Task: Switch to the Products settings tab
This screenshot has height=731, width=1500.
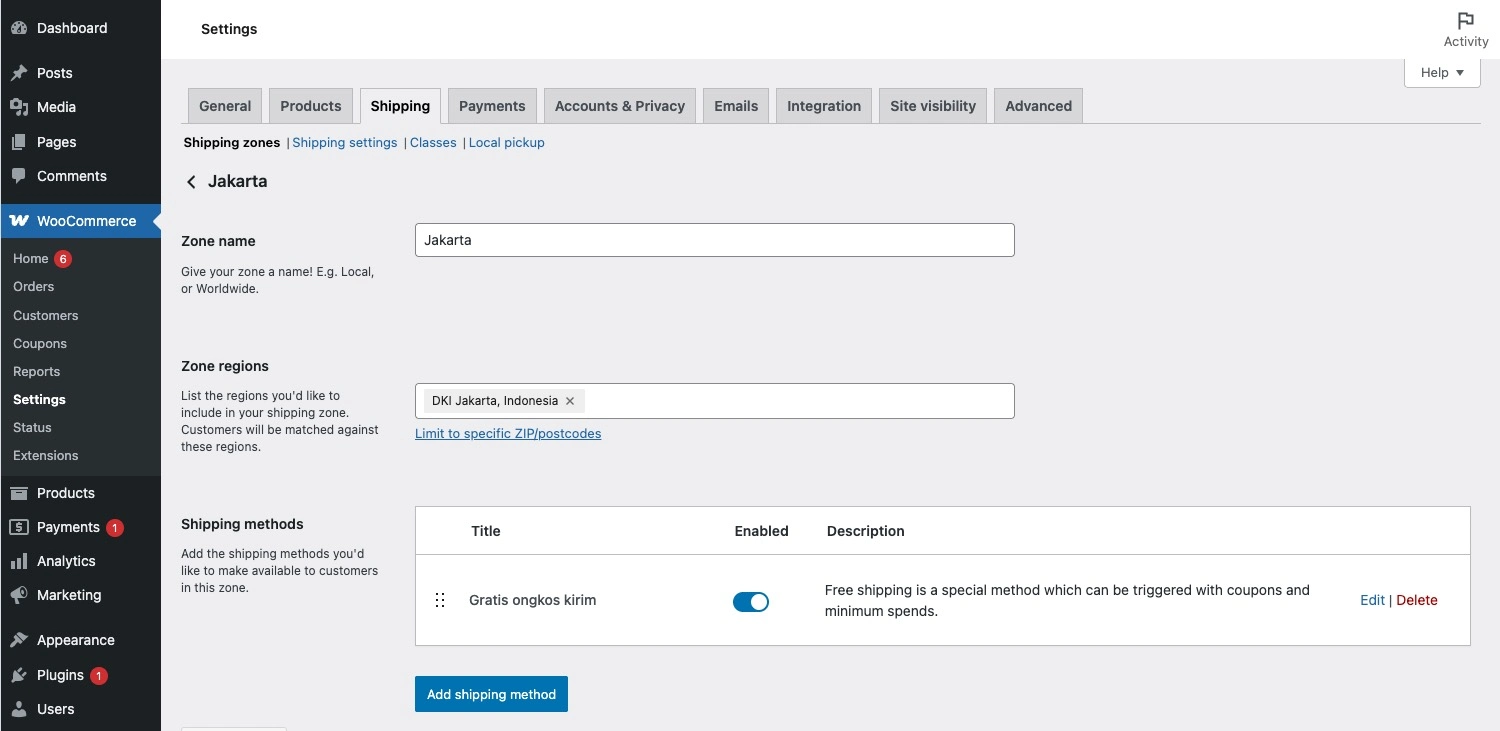Action: tap(311, 106)
